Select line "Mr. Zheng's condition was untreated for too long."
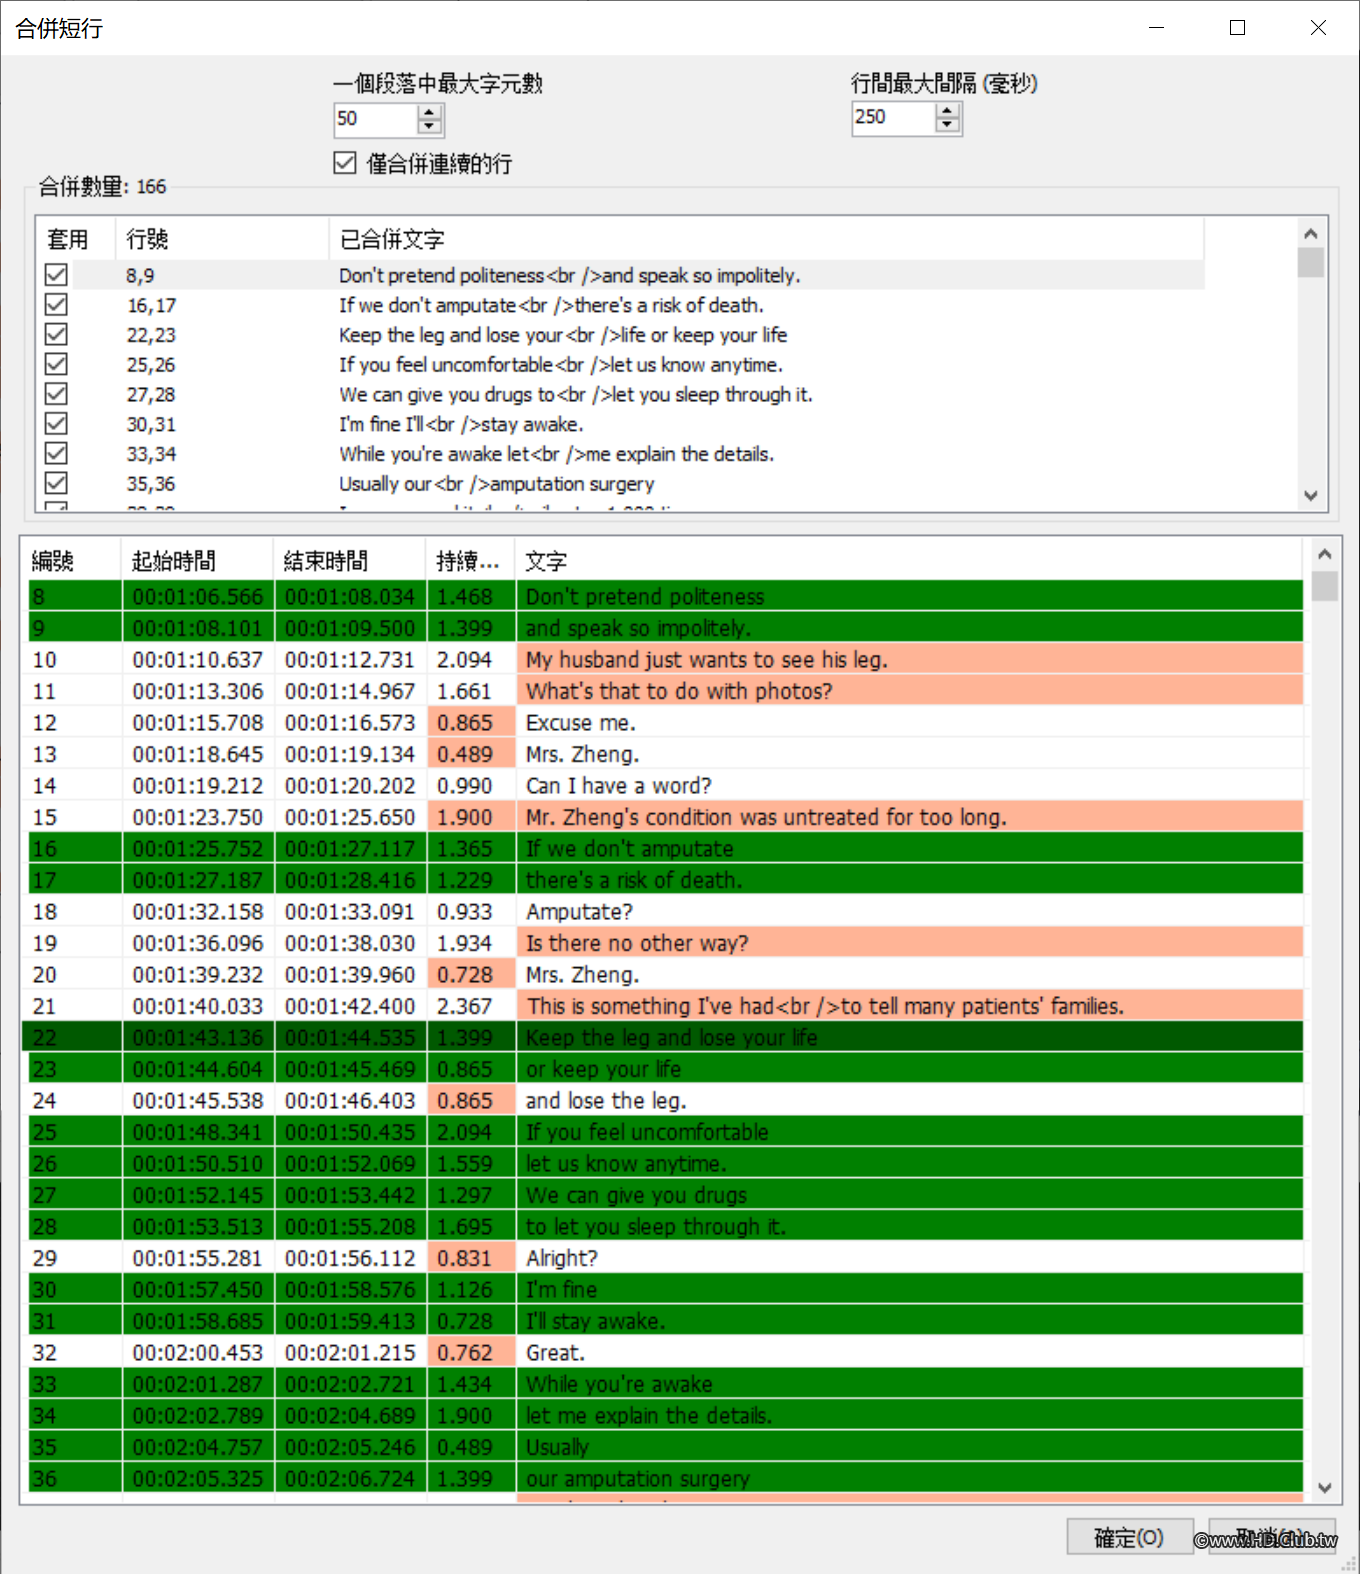The height and width of the screenshot is (1574, 1360). tap(663, 817)
